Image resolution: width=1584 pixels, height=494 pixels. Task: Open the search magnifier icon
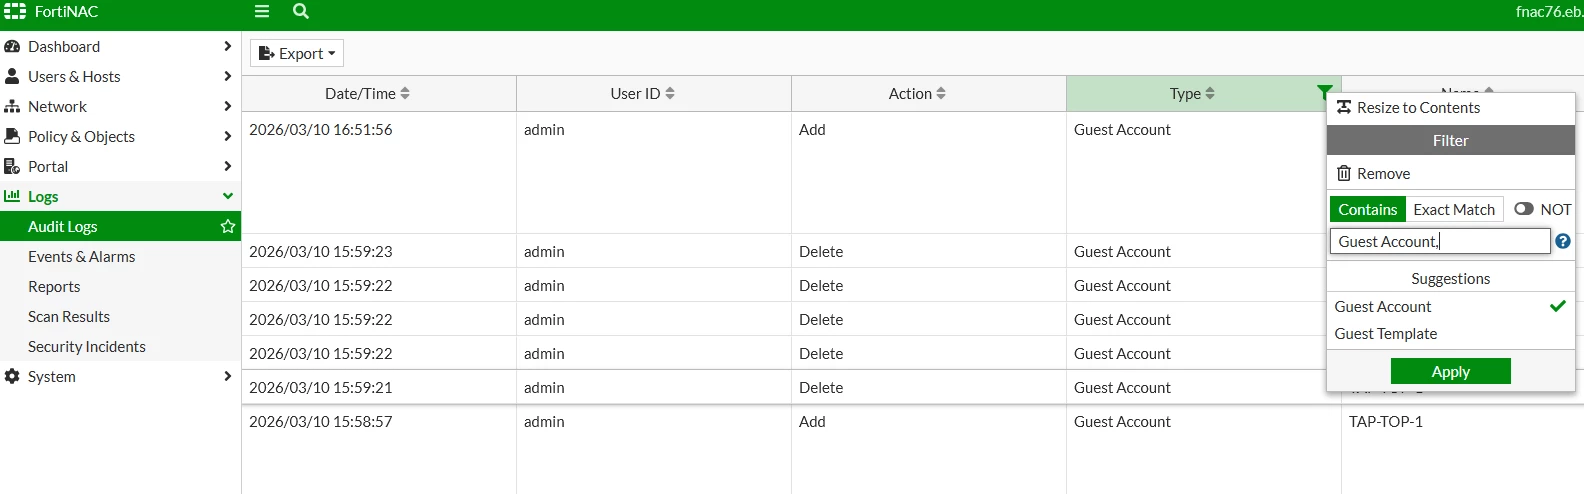pos(301,12)
